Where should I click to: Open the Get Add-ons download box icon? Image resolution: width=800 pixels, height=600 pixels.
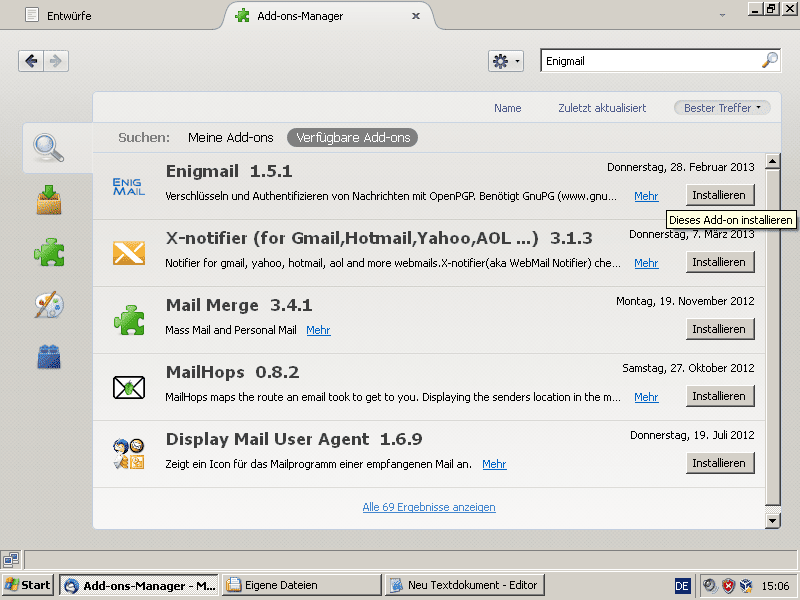(50, 200)
